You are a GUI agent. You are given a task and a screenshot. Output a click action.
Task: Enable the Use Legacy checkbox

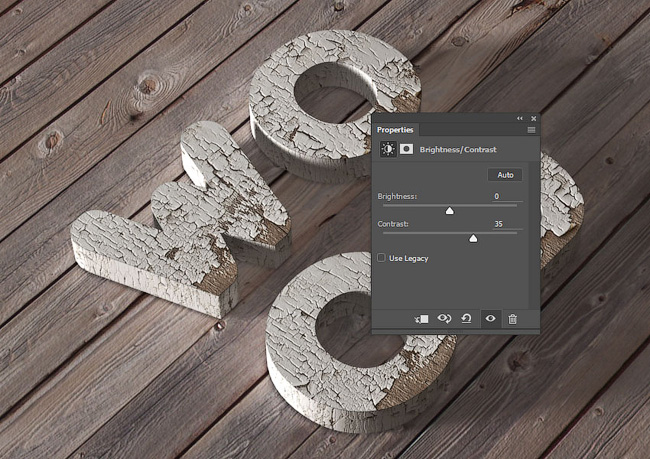click(381, 258)
